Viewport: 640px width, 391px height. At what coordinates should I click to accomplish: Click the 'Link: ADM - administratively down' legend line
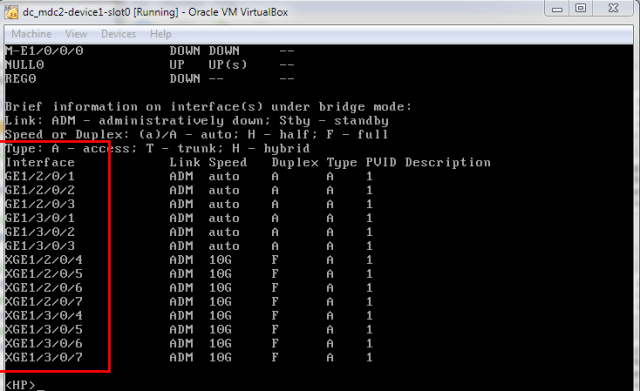pyautogui.click(x=196, y=121)
